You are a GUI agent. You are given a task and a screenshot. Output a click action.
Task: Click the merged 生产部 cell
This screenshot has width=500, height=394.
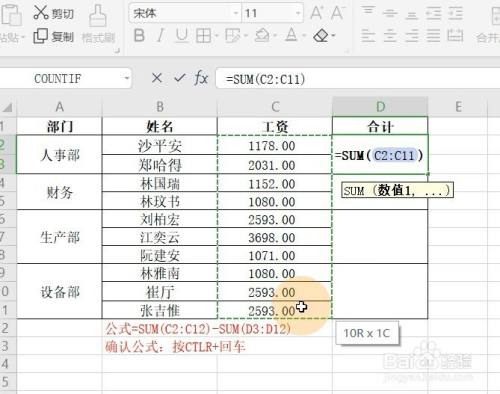click(x=59, y=237)
